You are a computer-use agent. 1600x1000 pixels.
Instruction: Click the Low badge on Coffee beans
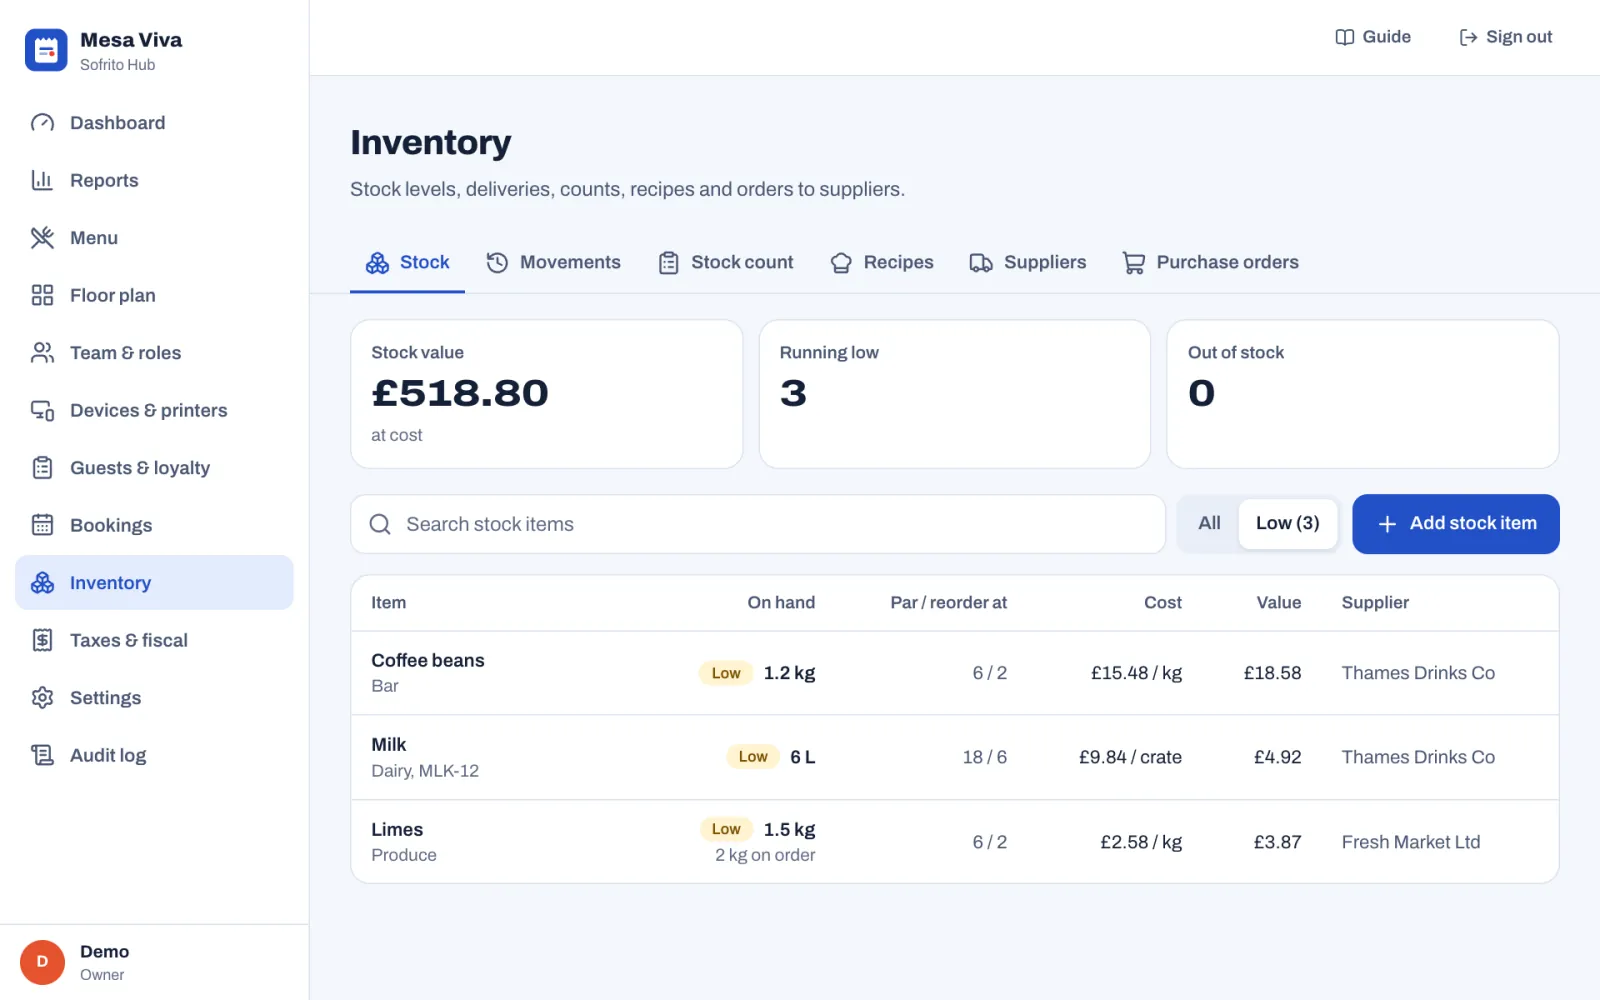pos(726,673)
